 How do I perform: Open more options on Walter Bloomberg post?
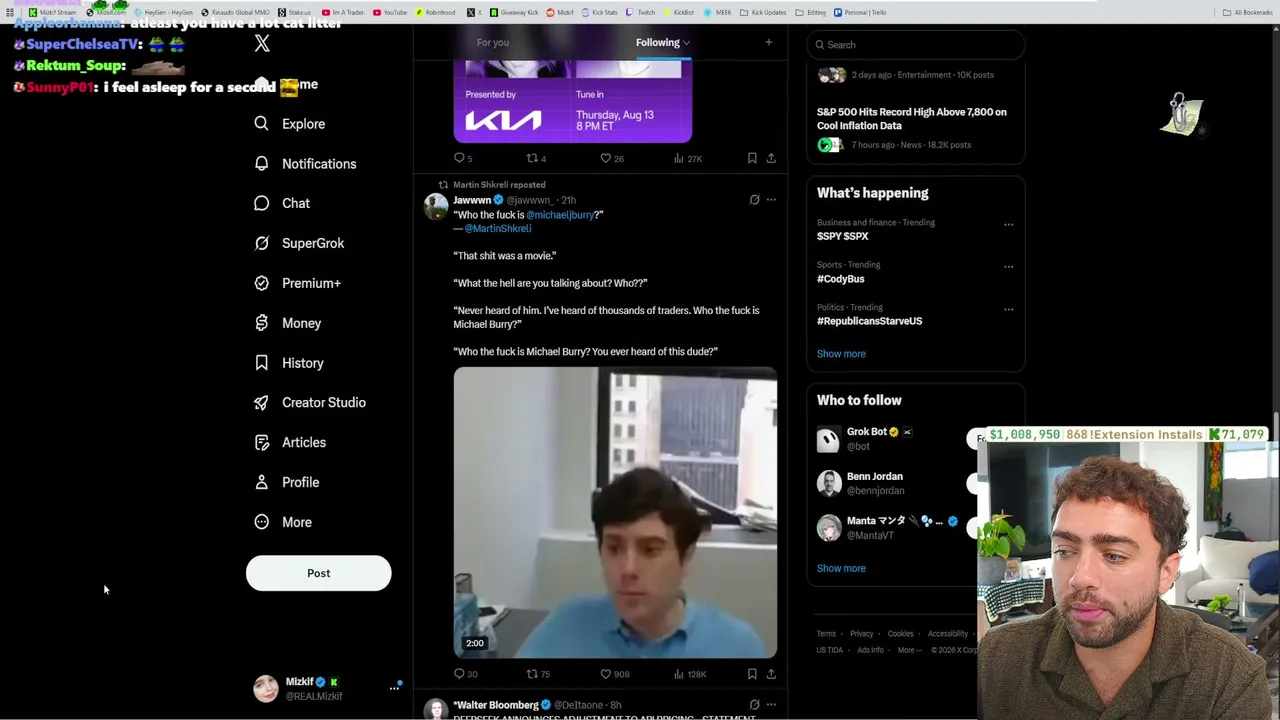pyautogui.click(x=771, y=705)
